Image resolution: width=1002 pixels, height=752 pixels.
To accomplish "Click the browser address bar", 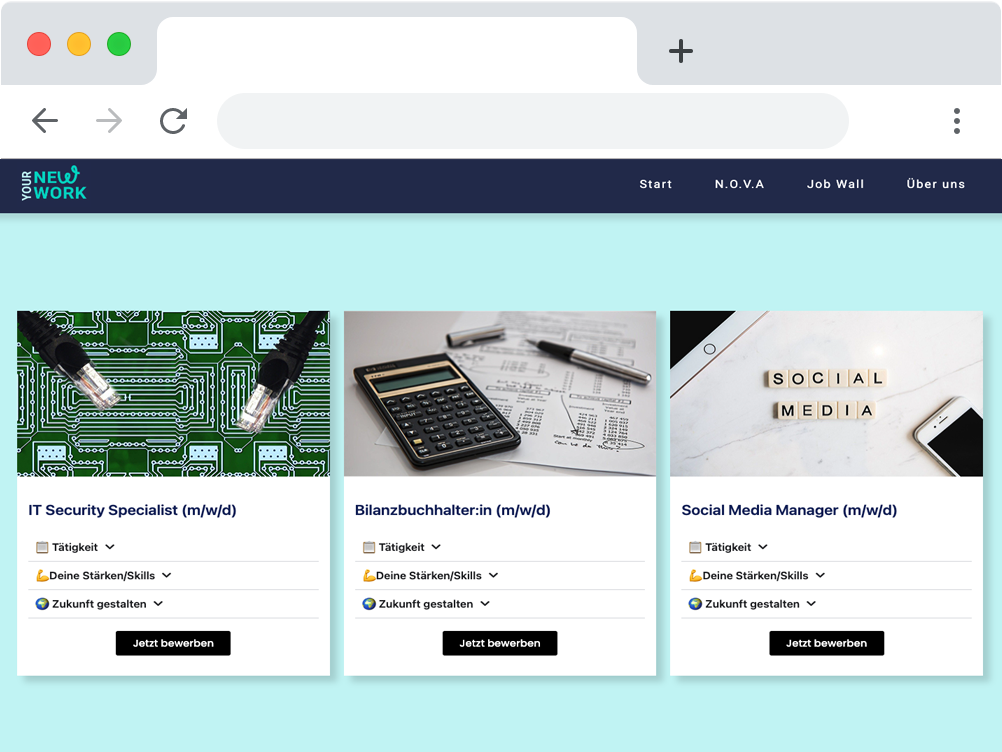I will (532, 121).
